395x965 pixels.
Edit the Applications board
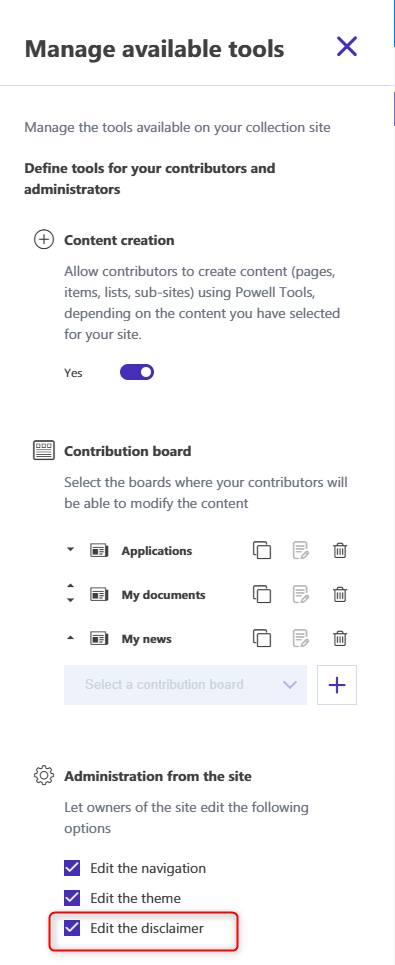(x=301, y=550)
